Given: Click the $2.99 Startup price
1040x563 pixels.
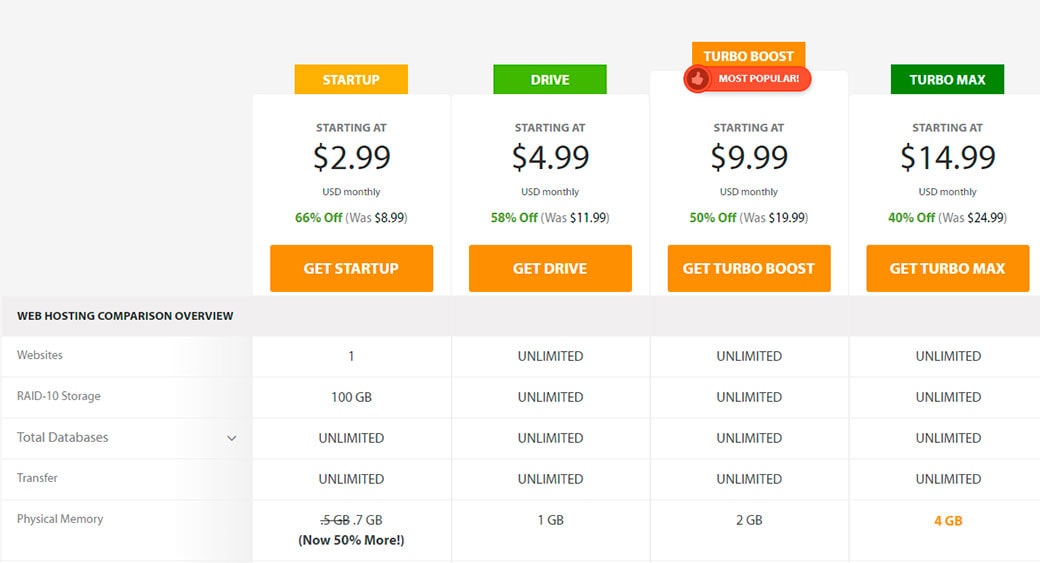Looking at the screenshot, I should point(351,157).
